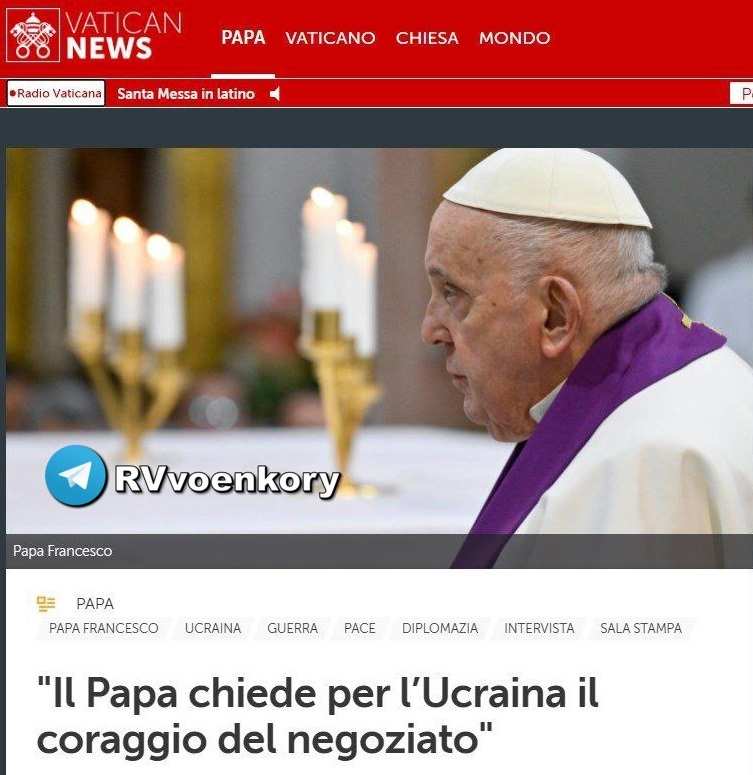This screenshot has height=775, width=753.
Task: Open the UCRAINA tag
Action: pyautogui.click(x=213, y=628)
